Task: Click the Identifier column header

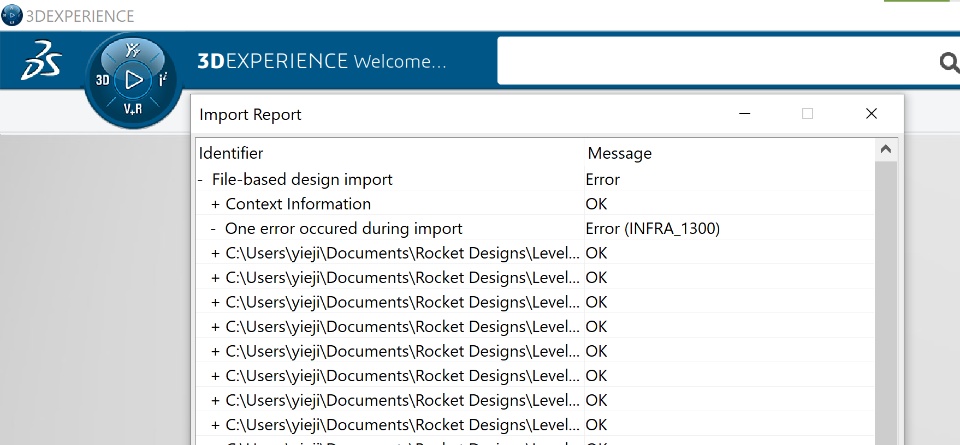Action: coord(231,153)
